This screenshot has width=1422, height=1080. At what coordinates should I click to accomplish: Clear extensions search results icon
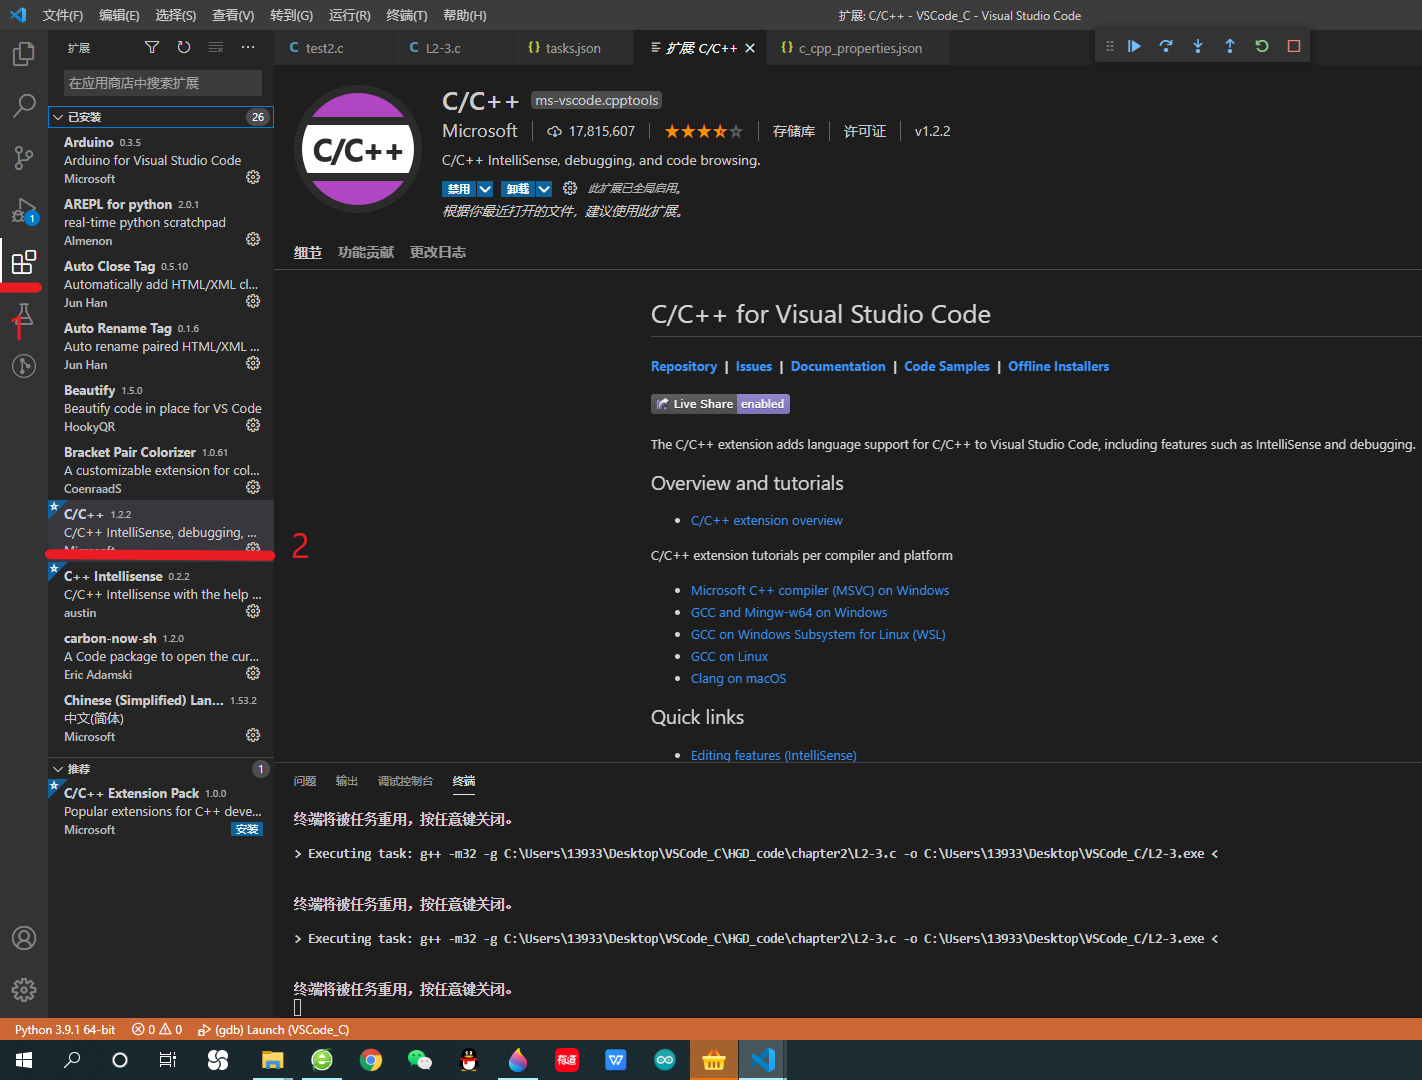[x=216, y=47]
